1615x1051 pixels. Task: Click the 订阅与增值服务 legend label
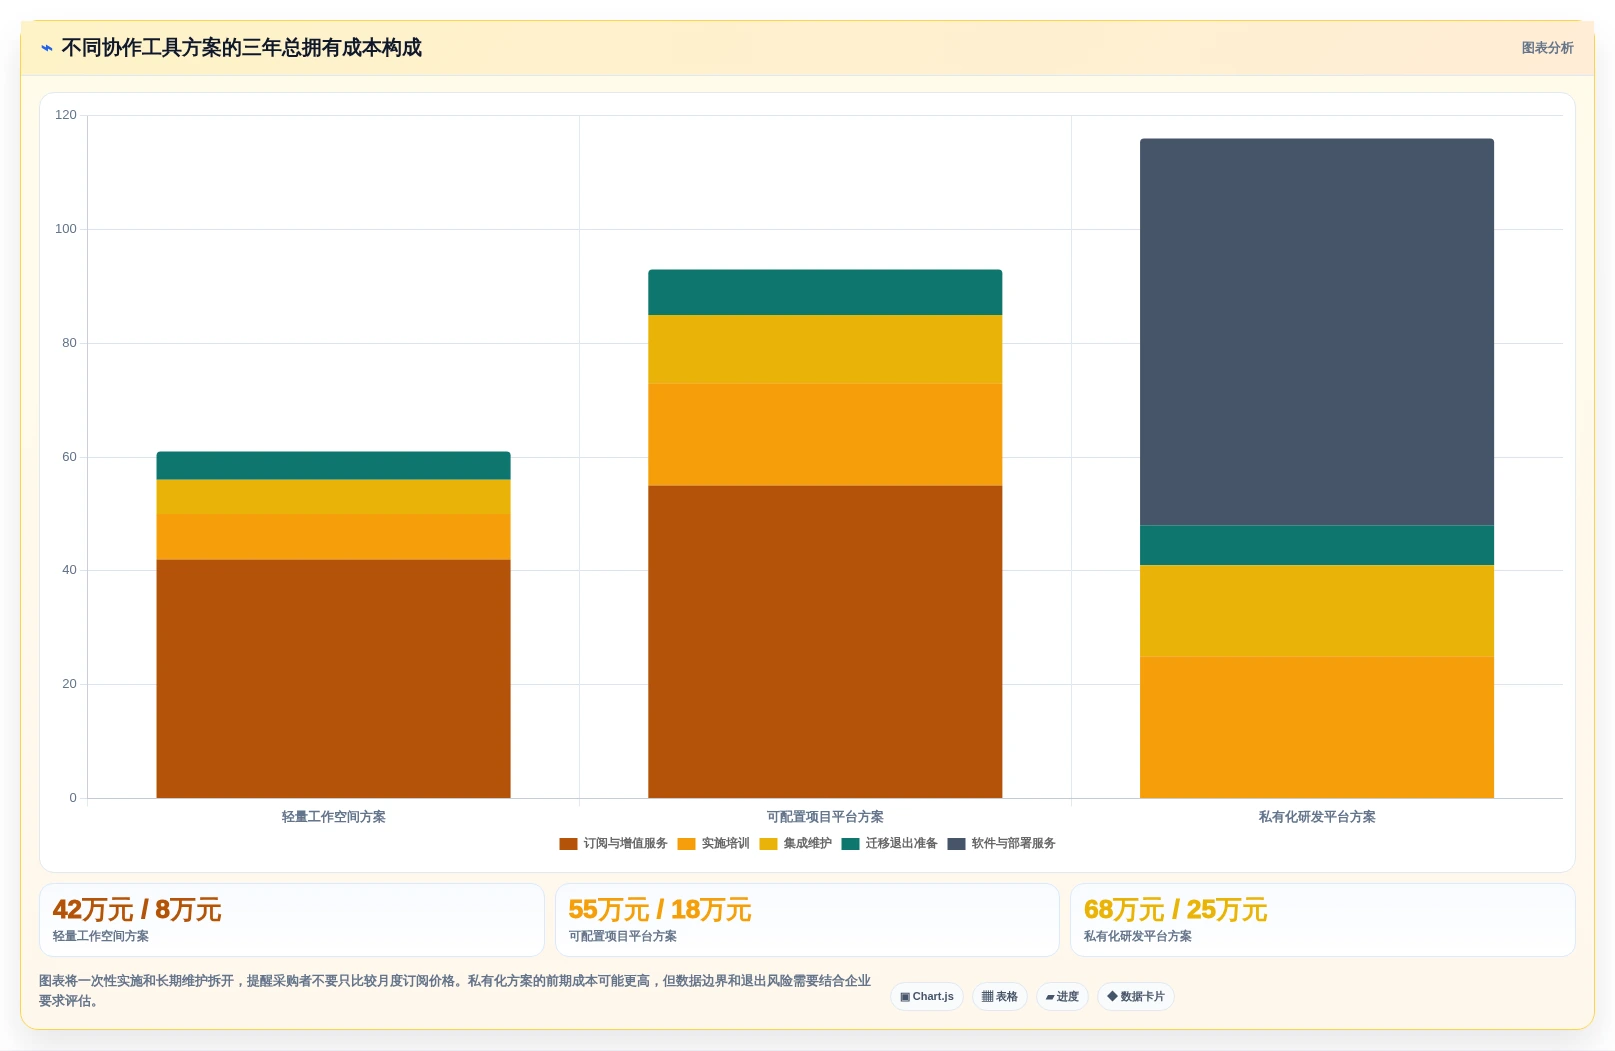625,844
